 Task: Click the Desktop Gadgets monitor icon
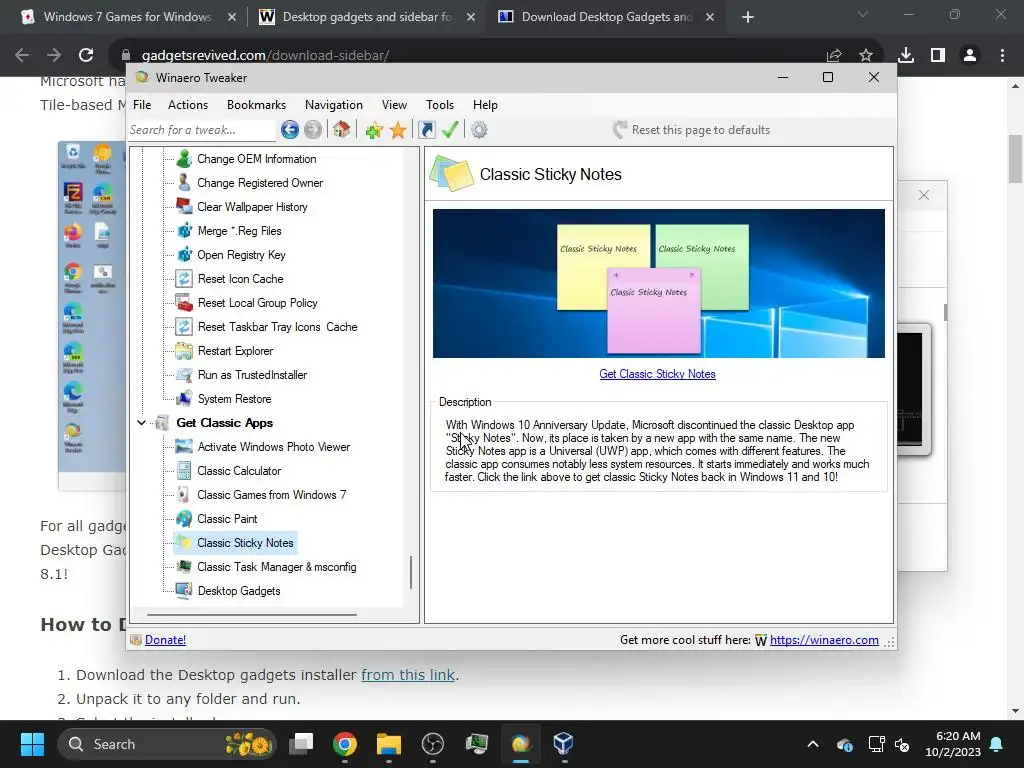click(184, 591)
